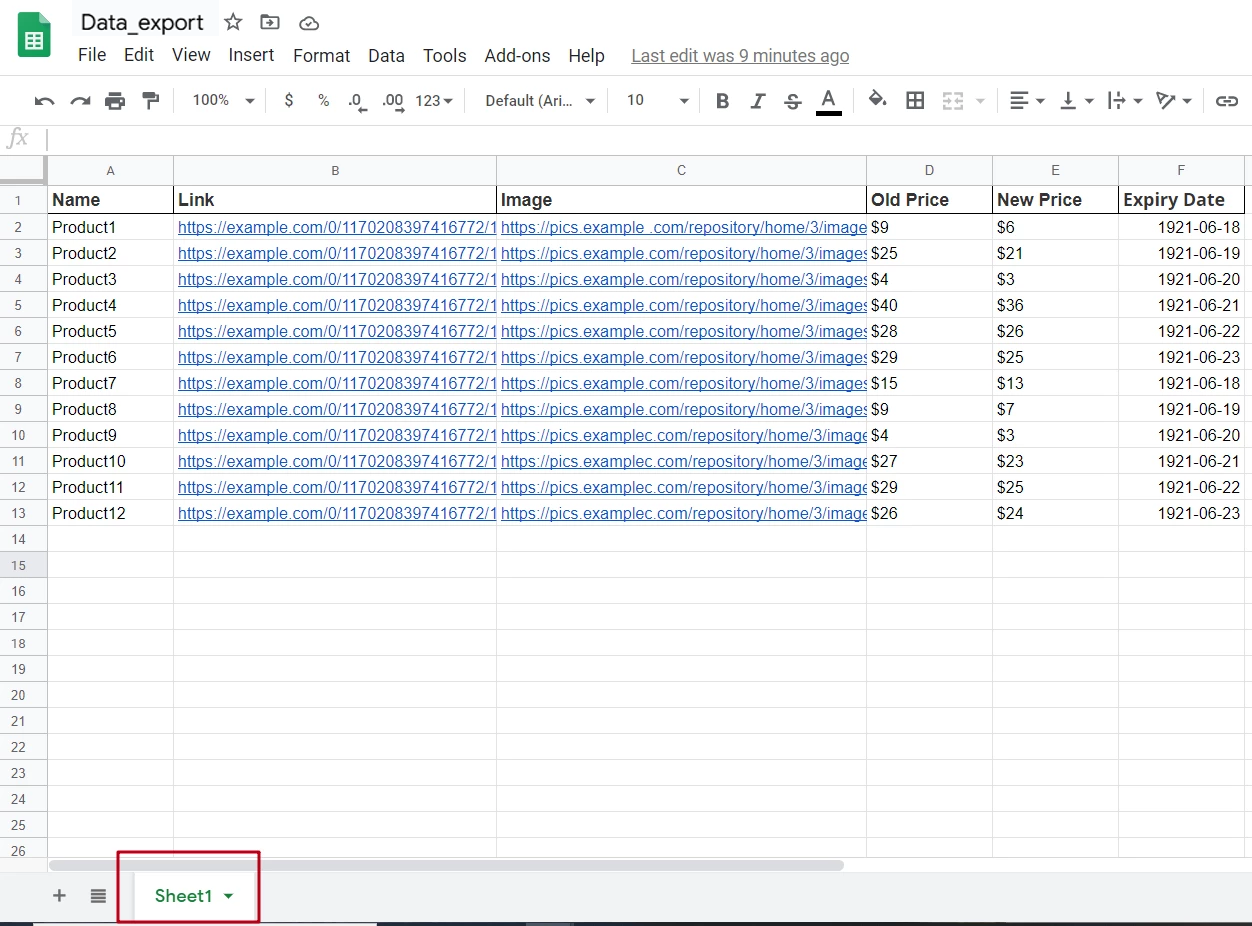Decrease decimal places
Image resolution: width=1252 pixels, height=926 pixels.
[x=357, y=101]
